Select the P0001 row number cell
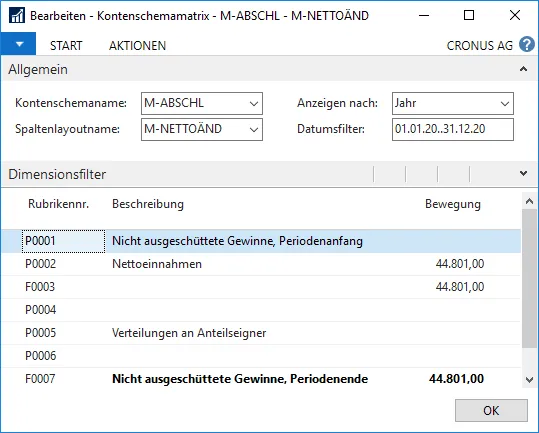This screenshot has width=539, height=433. [64, 241]
